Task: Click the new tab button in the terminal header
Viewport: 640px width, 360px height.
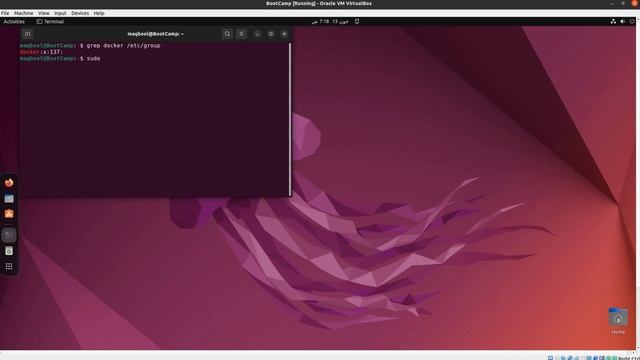Action: [x=27, y=34]
